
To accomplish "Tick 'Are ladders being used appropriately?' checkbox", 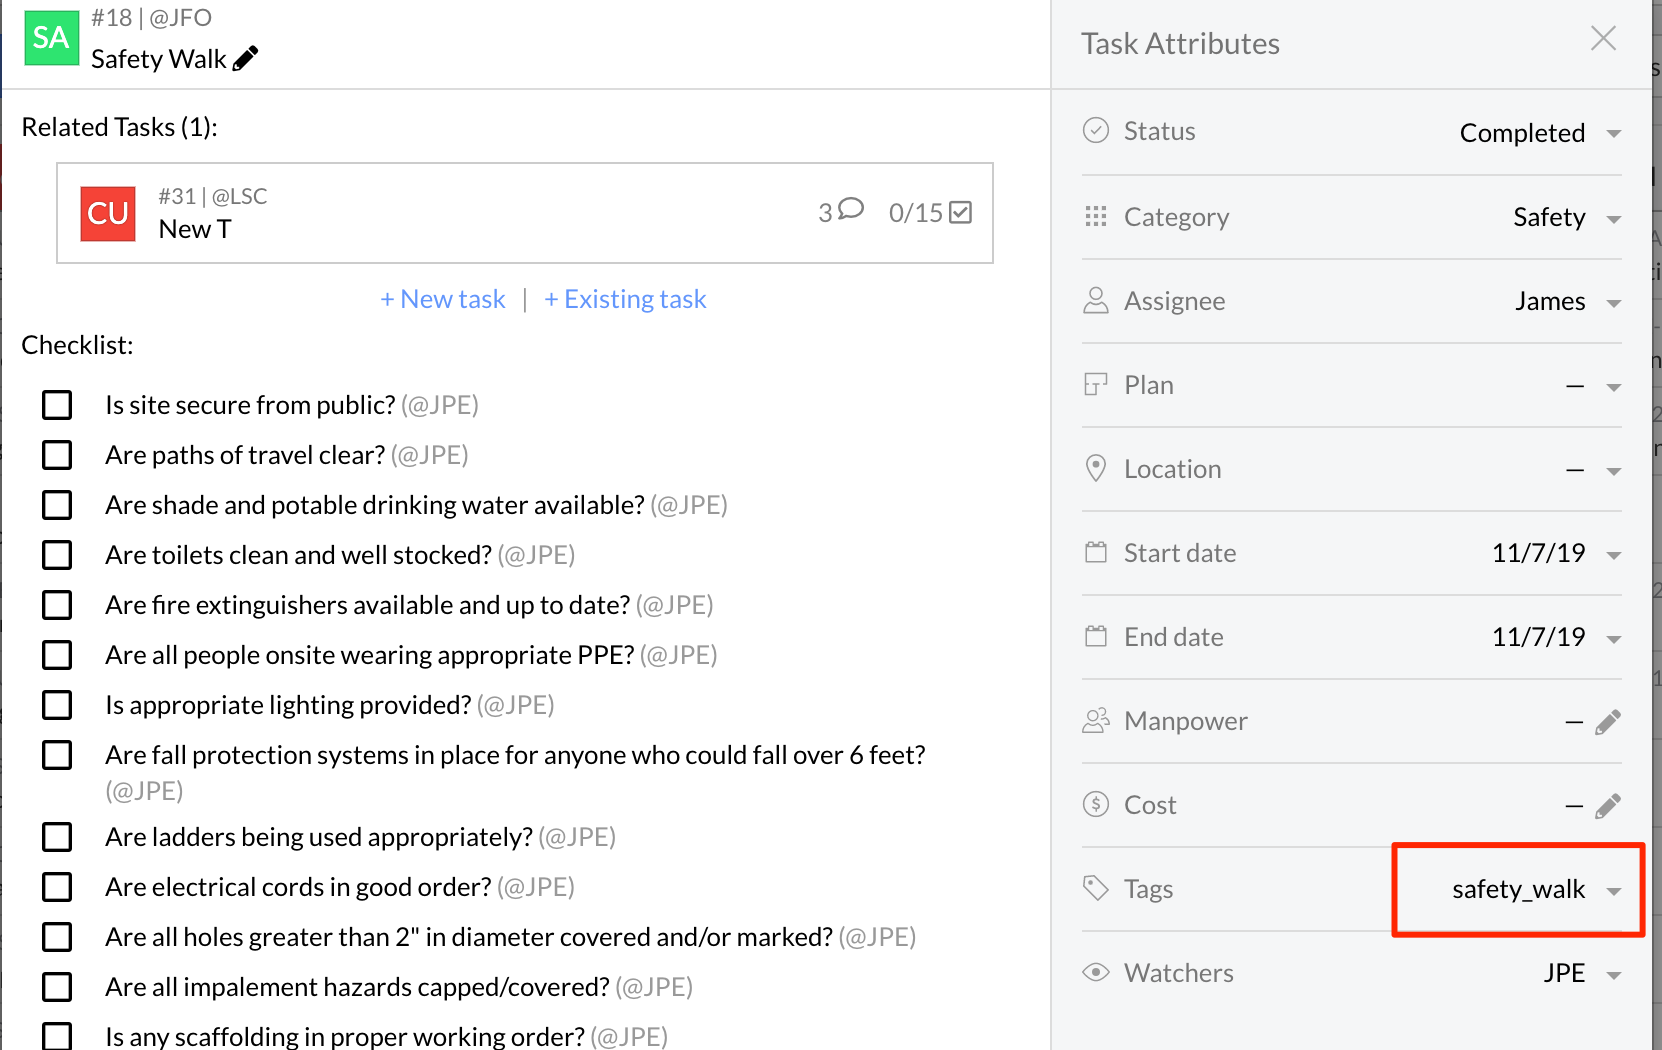I will (x=57, y=837).
